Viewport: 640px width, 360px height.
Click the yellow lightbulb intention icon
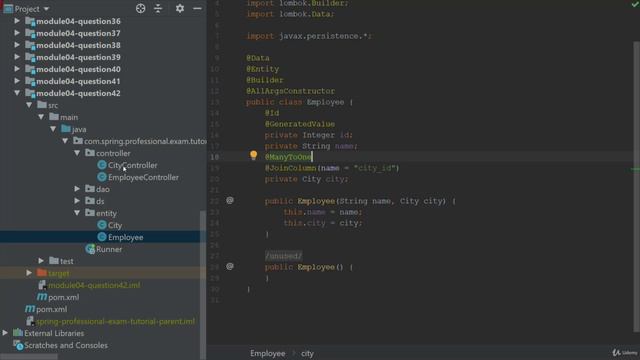[x=253, y=155]
